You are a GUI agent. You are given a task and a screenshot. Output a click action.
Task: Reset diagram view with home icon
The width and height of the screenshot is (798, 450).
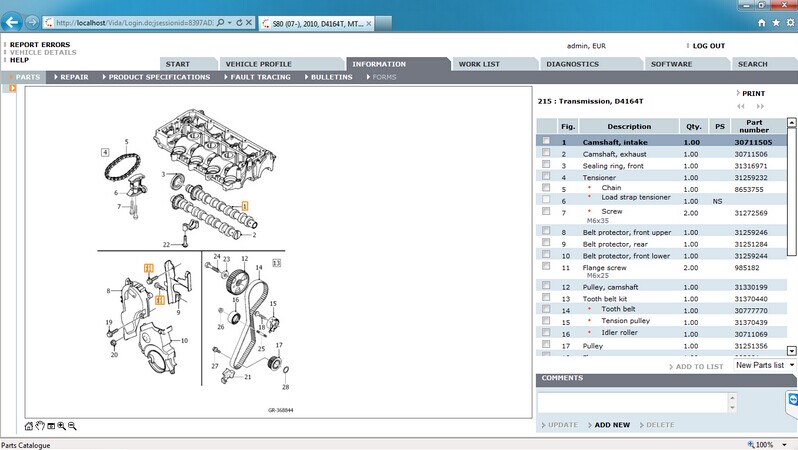click(x=29, y=426)
